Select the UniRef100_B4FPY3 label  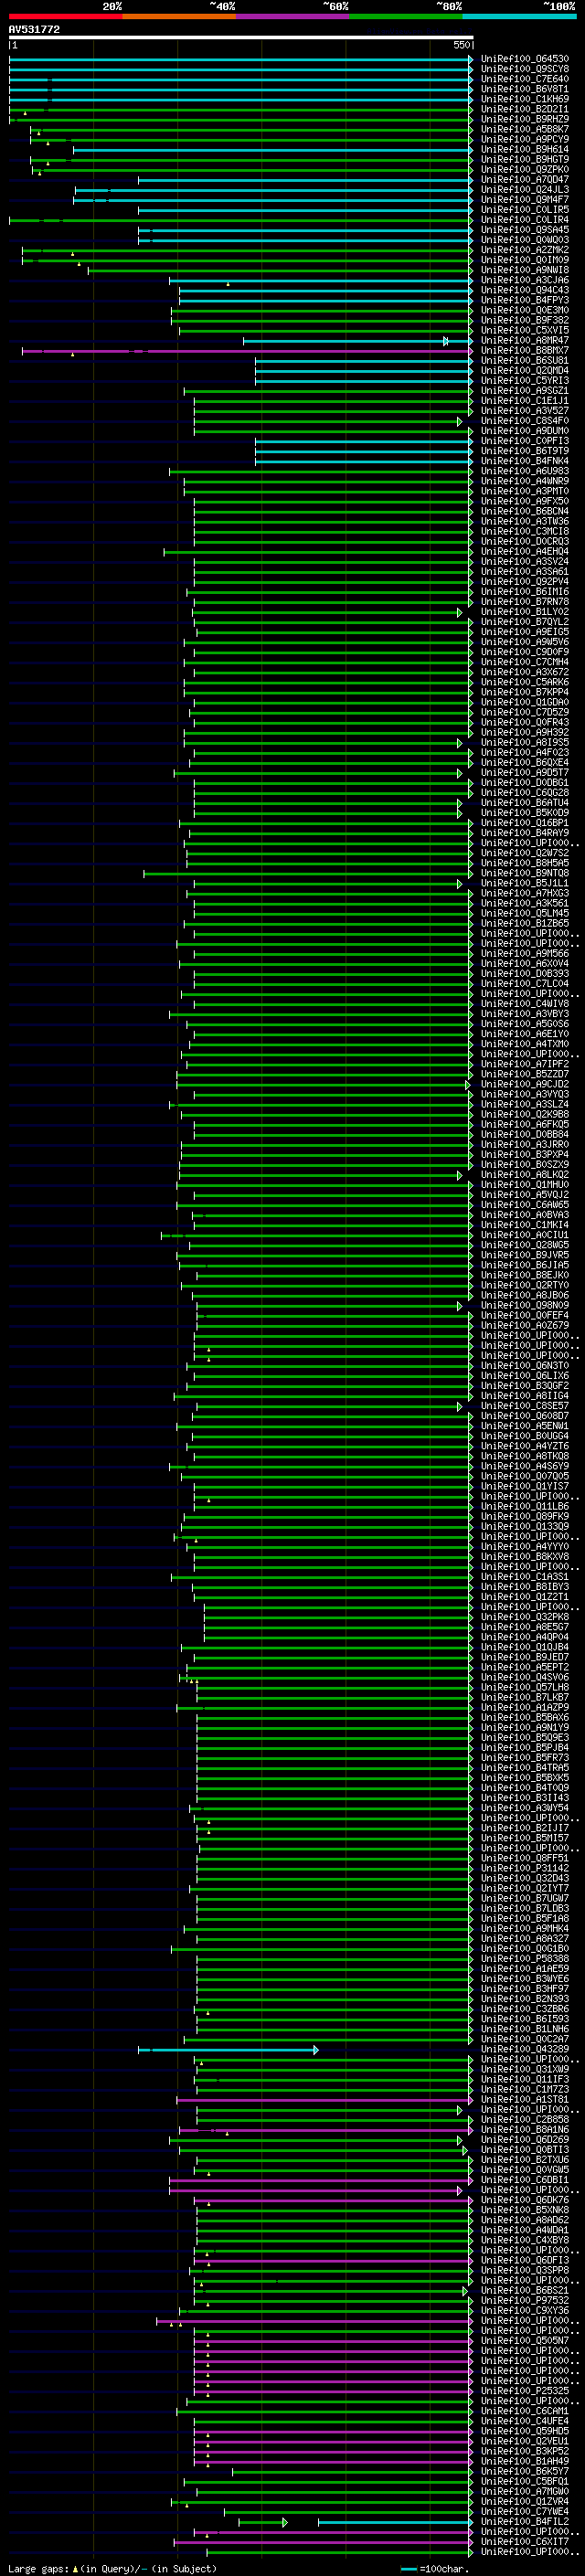pos(525,300)
